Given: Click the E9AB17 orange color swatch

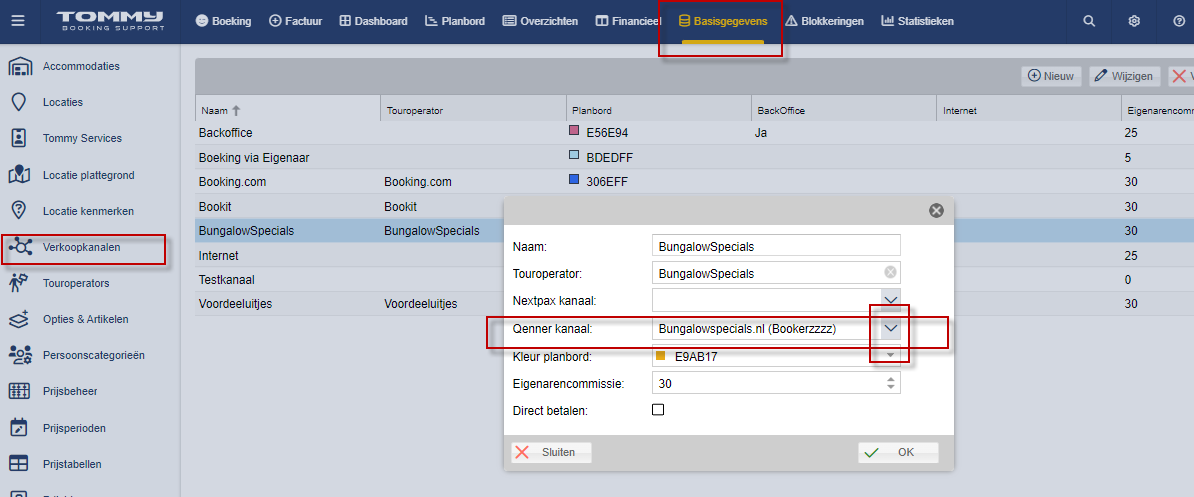Looking at the screenshot, I should coord(660,355).
